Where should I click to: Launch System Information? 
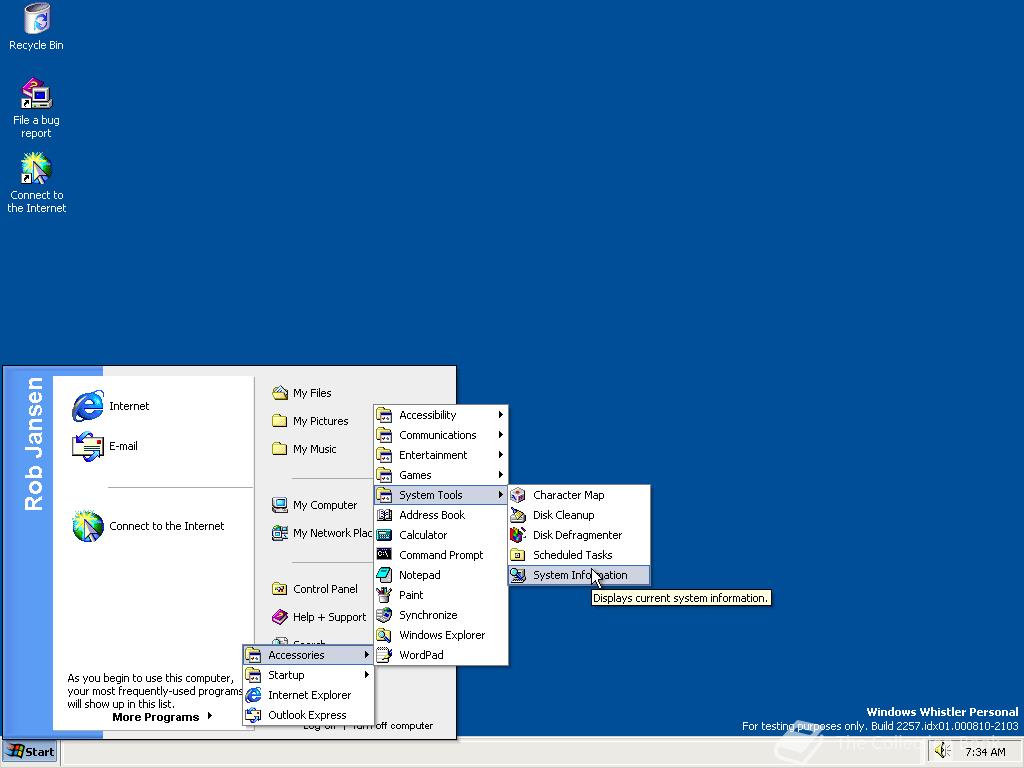click(x=579, y=575)
